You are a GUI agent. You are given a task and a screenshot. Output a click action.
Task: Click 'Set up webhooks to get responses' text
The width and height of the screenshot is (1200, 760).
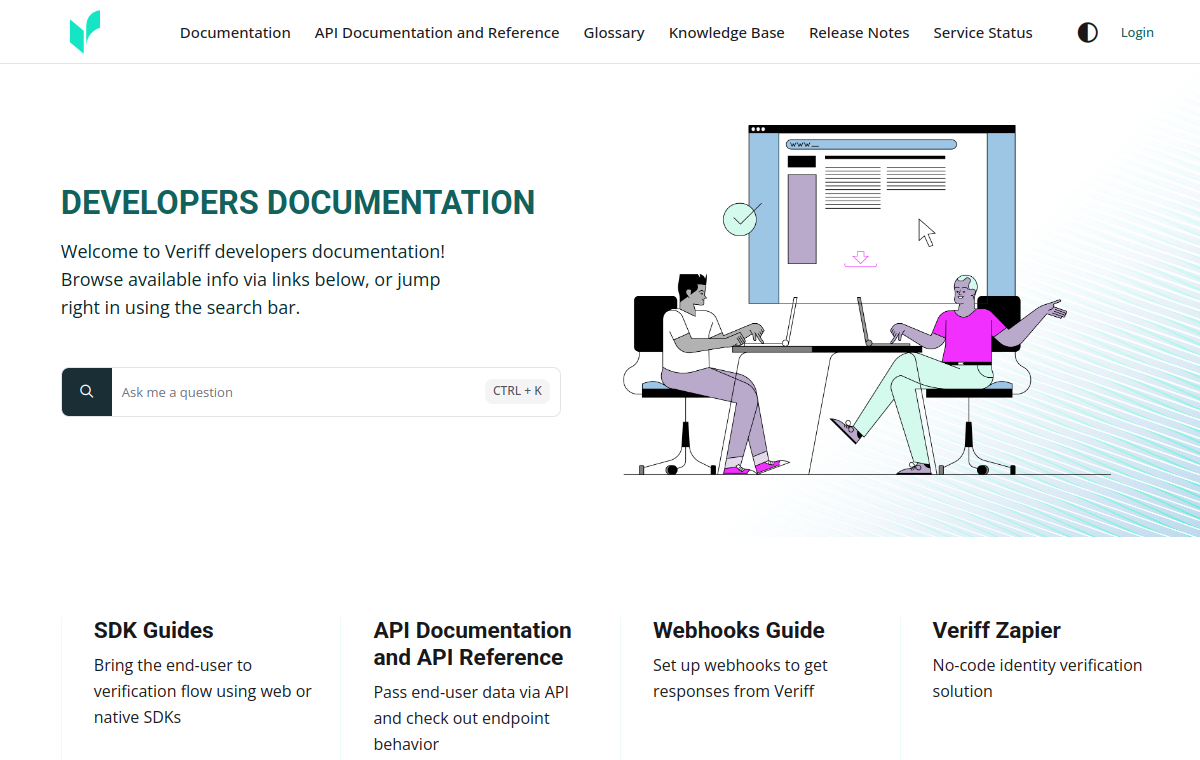pos(740,678)
